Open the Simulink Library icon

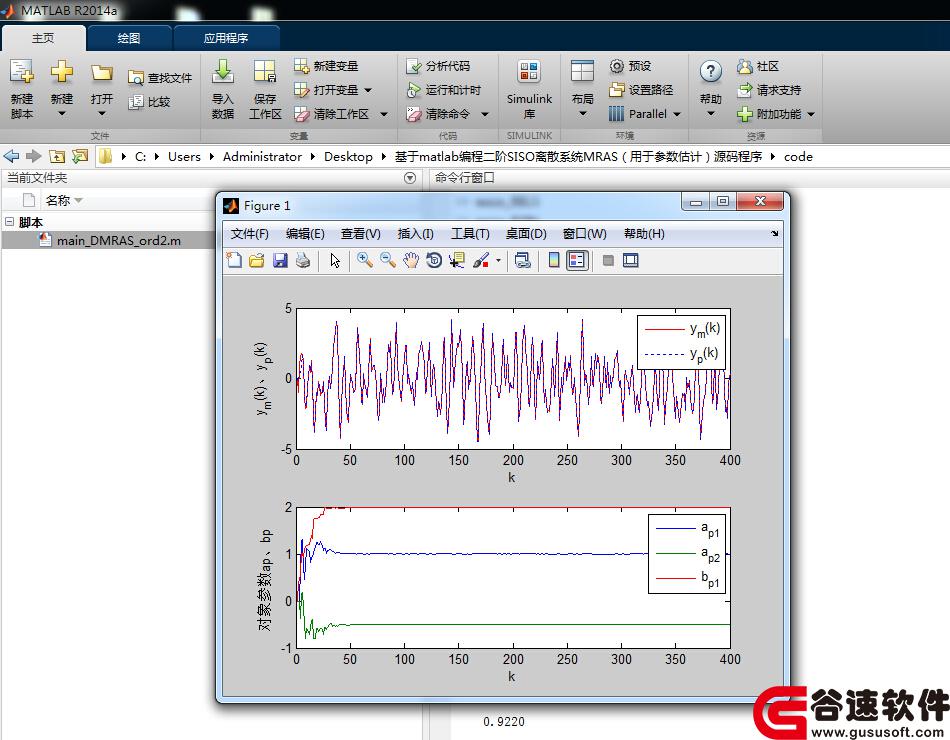[x=529, y=72]
